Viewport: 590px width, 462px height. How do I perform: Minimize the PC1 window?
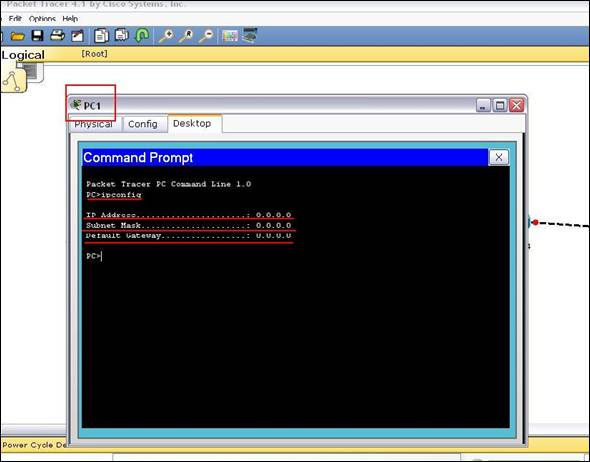click(x=483, y=105)
